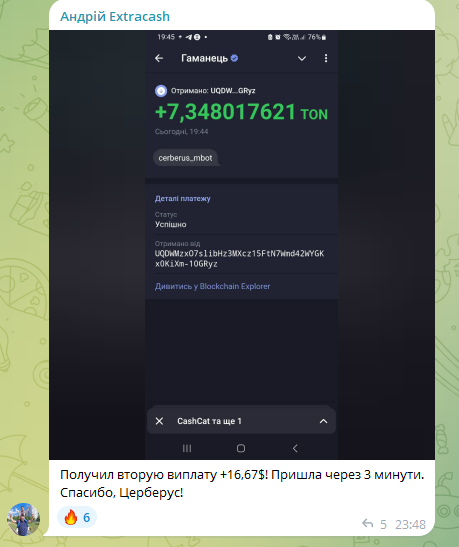This screenshot has height=547, width=459.
Task: Expand the chevron dropdown in wallet header
Action: [x=302, y=59]
